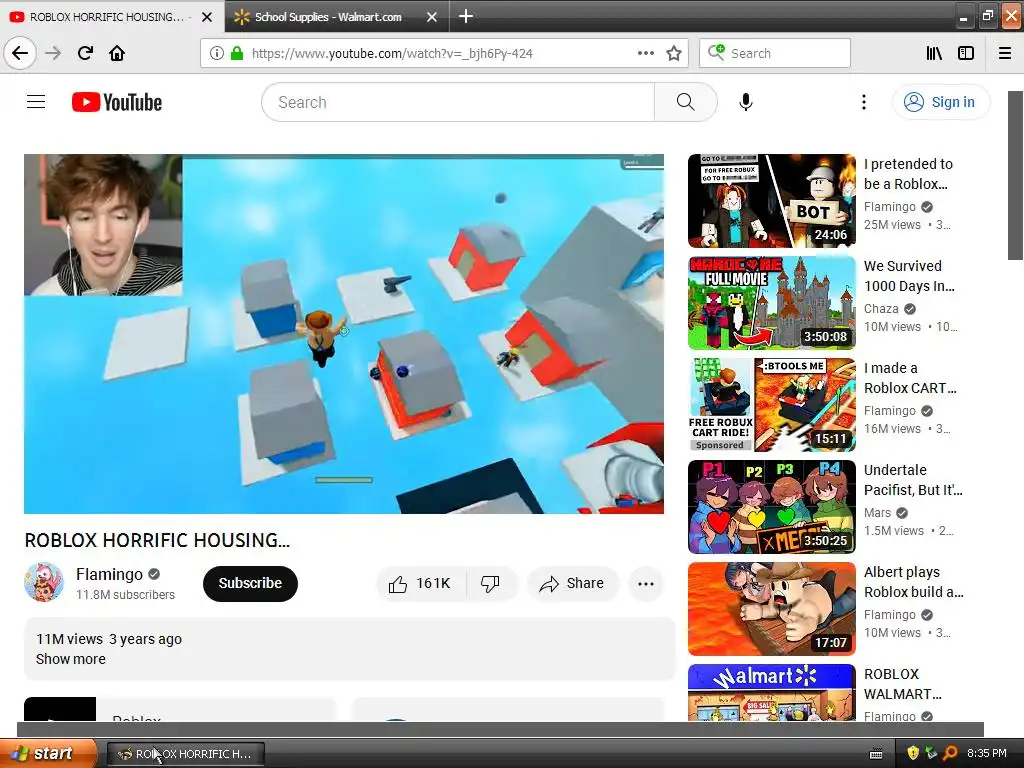
Task: Click the green padlock security icon
Action: click(236, 53)
